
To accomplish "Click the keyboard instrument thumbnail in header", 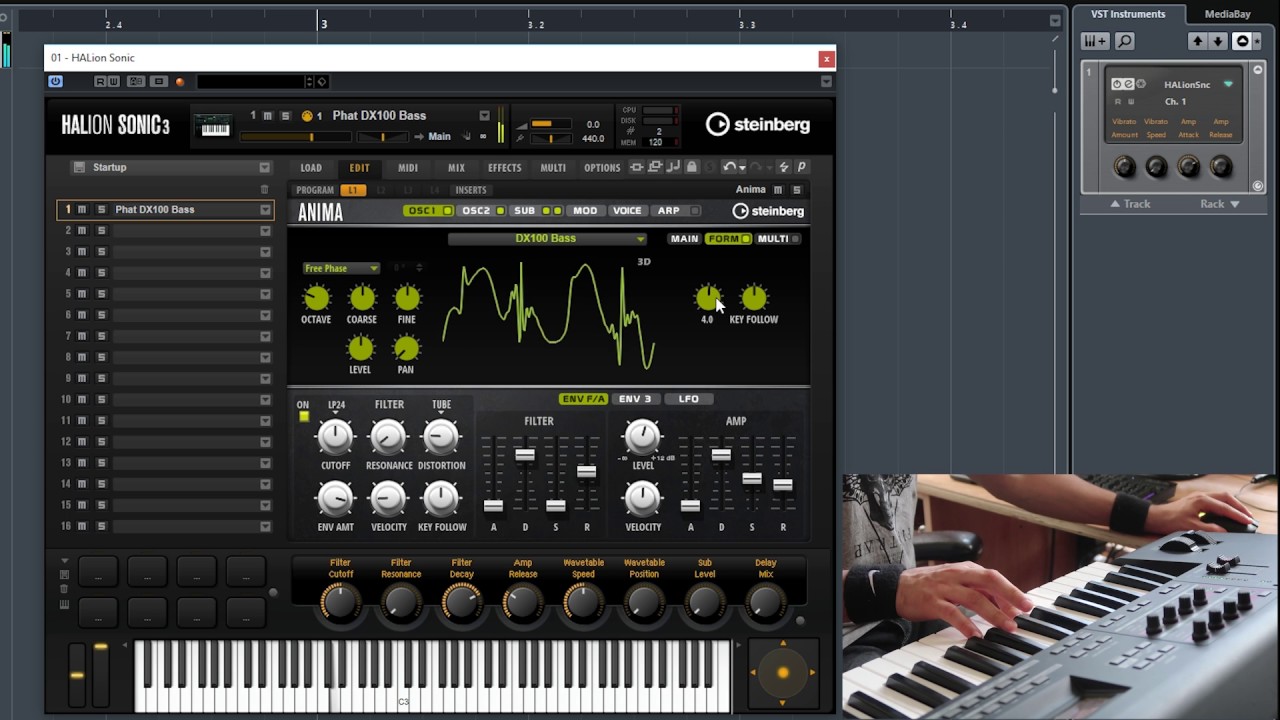I will pyautogui.click(x=215, y=125).
